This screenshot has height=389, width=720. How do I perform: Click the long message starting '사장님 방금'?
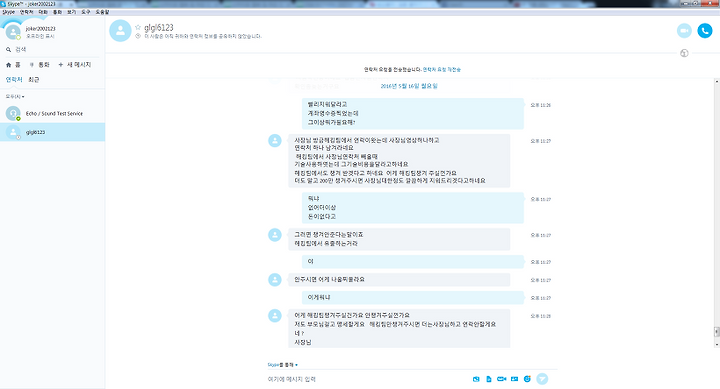(399, 161)
